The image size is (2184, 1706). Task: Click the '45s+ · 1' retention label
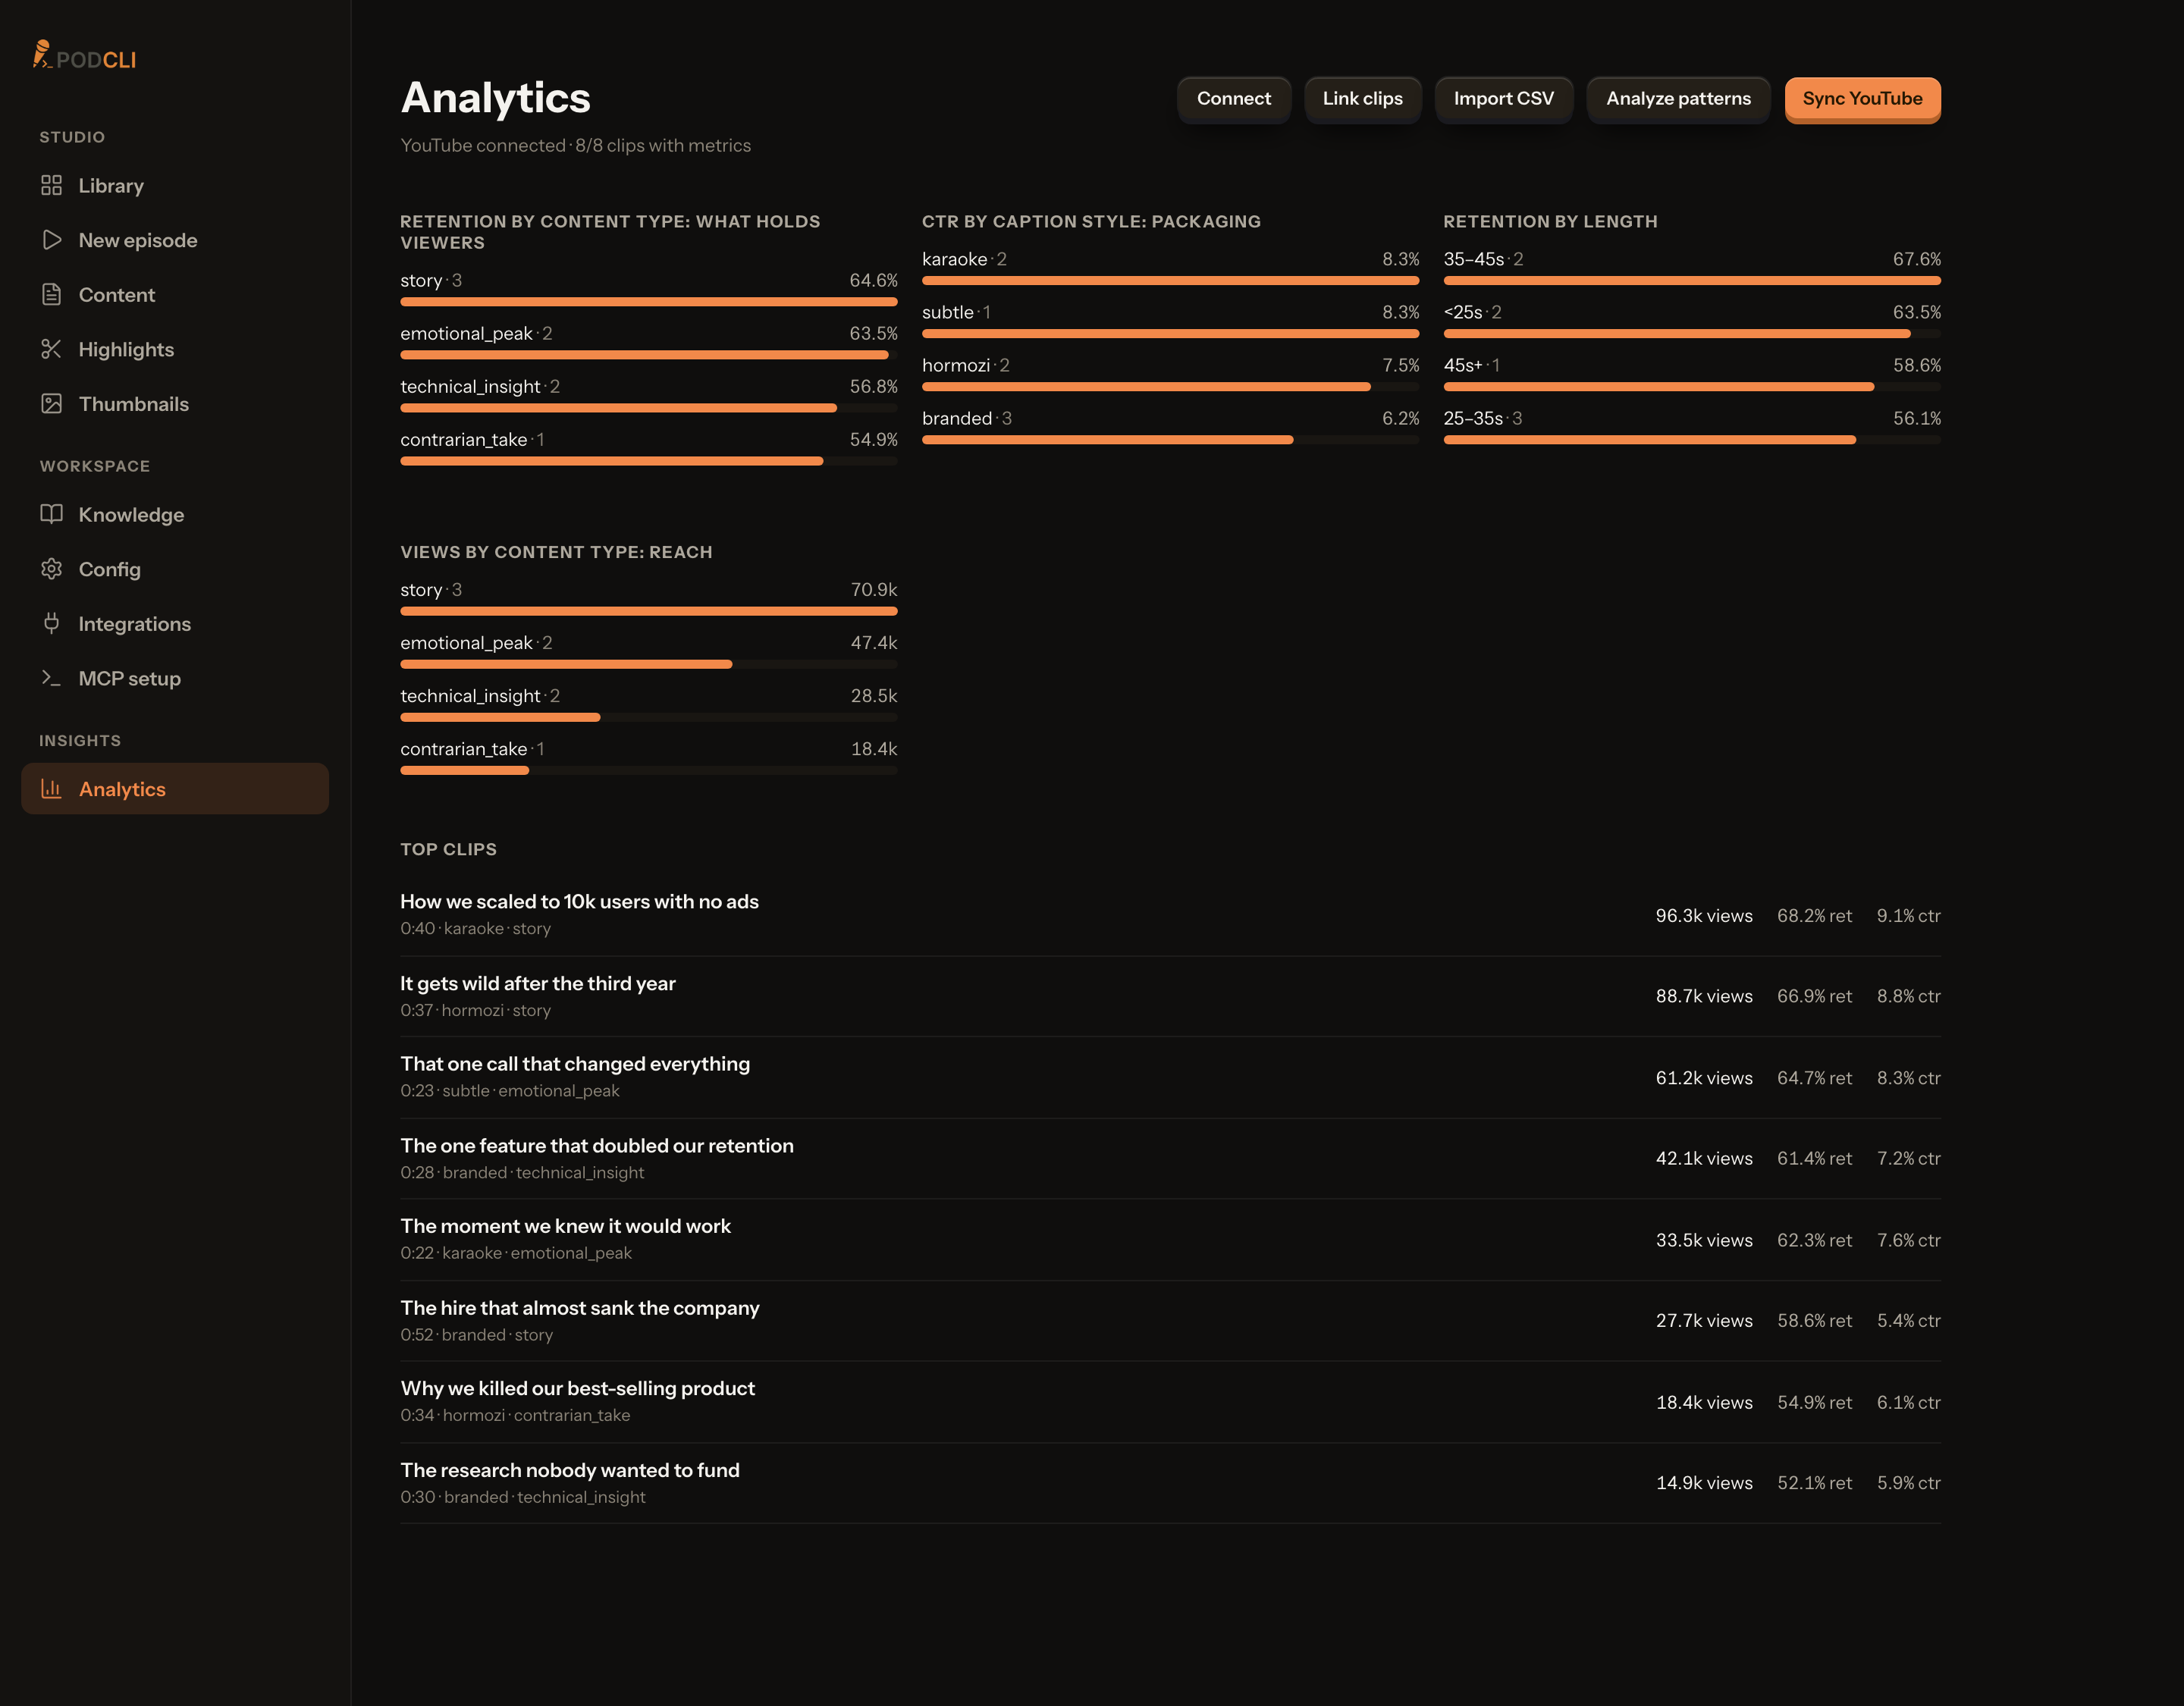pyautogui.click(x=1471, y=365)
